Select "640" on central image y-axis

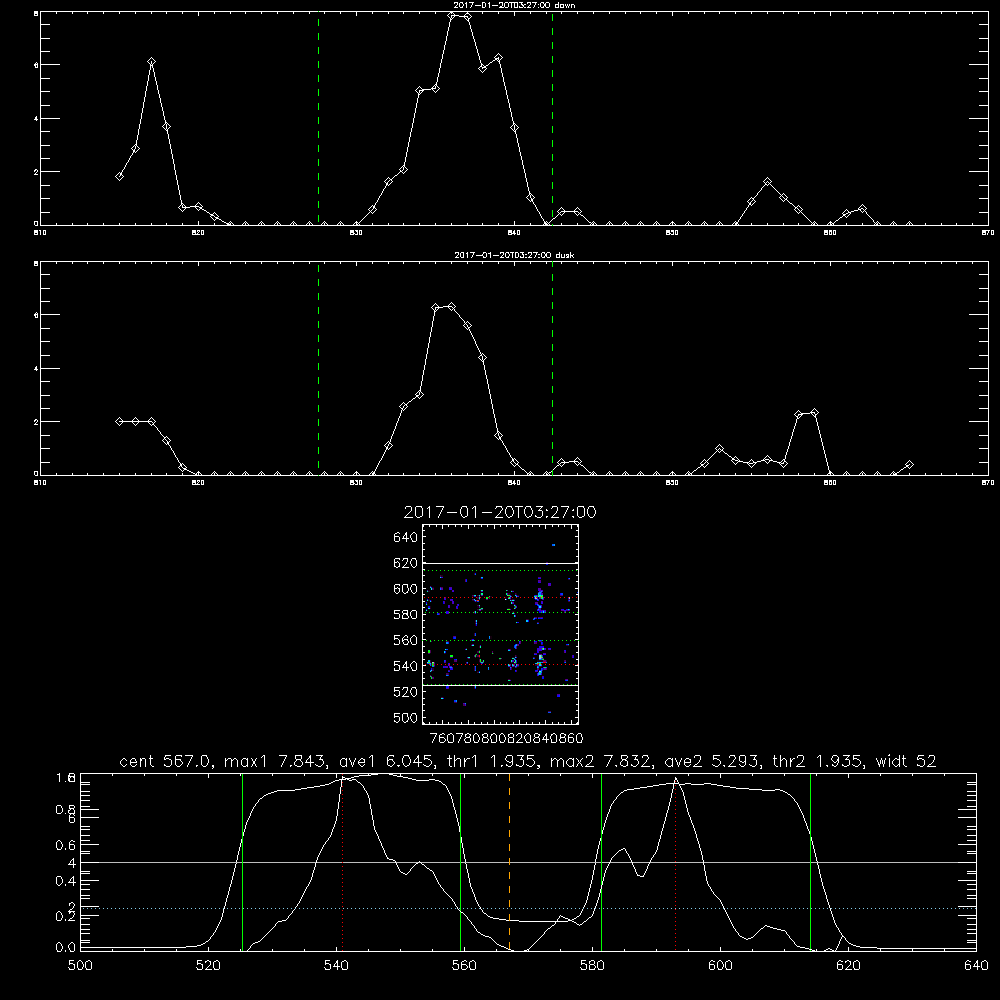(406, 538)
